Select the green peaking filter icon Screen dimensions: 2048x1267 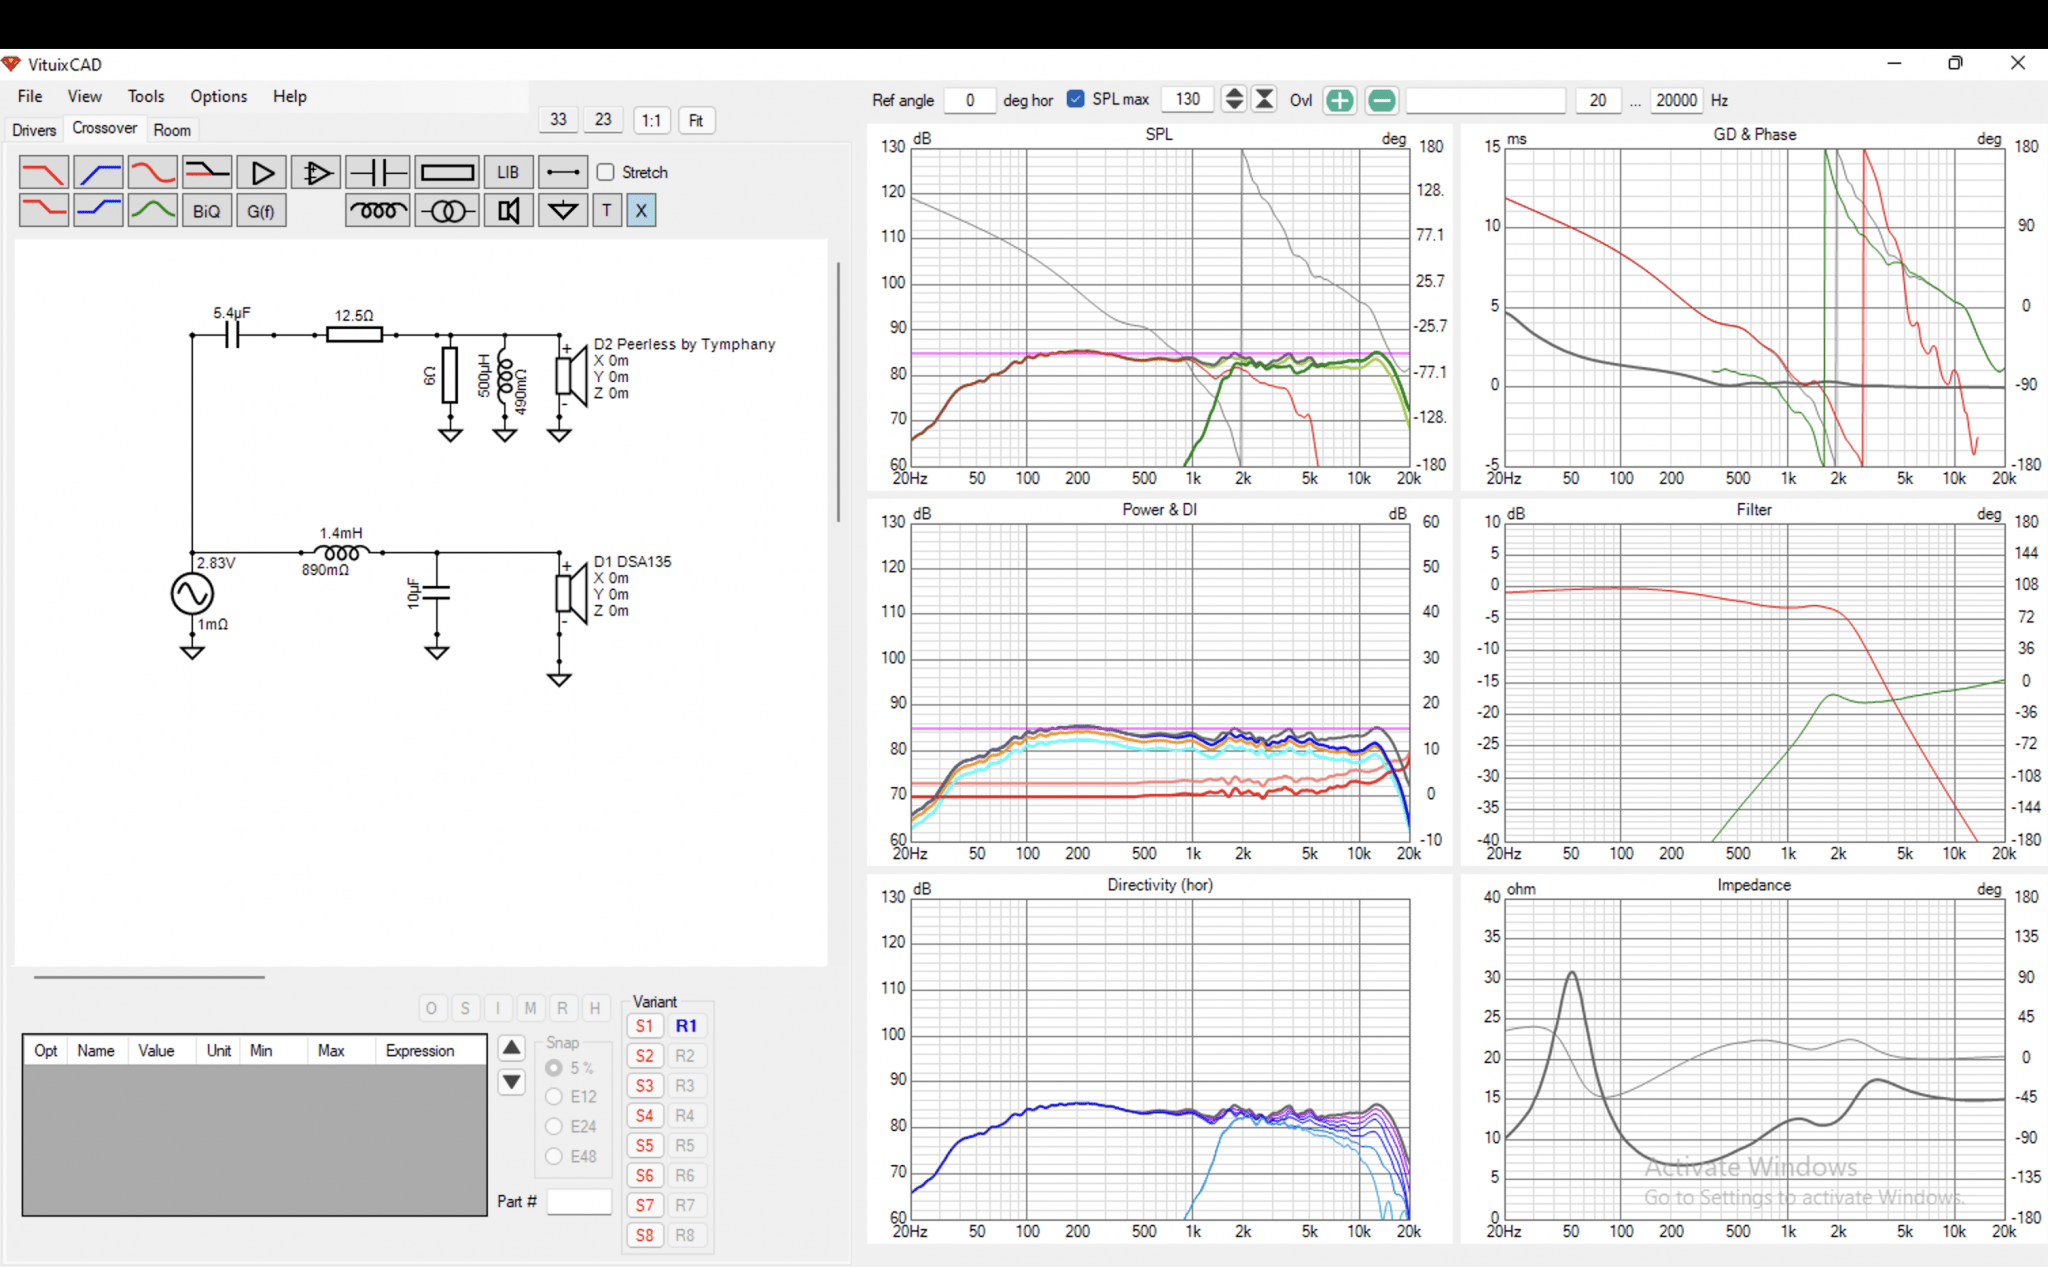pyautogui.click(x=152, y=211)
